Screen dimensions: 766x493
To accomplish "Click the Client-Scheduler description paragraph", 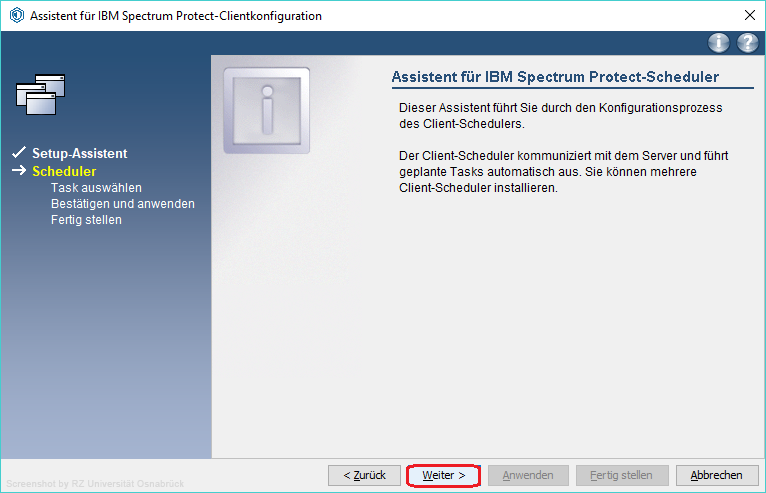I will (x=563, y=172).
